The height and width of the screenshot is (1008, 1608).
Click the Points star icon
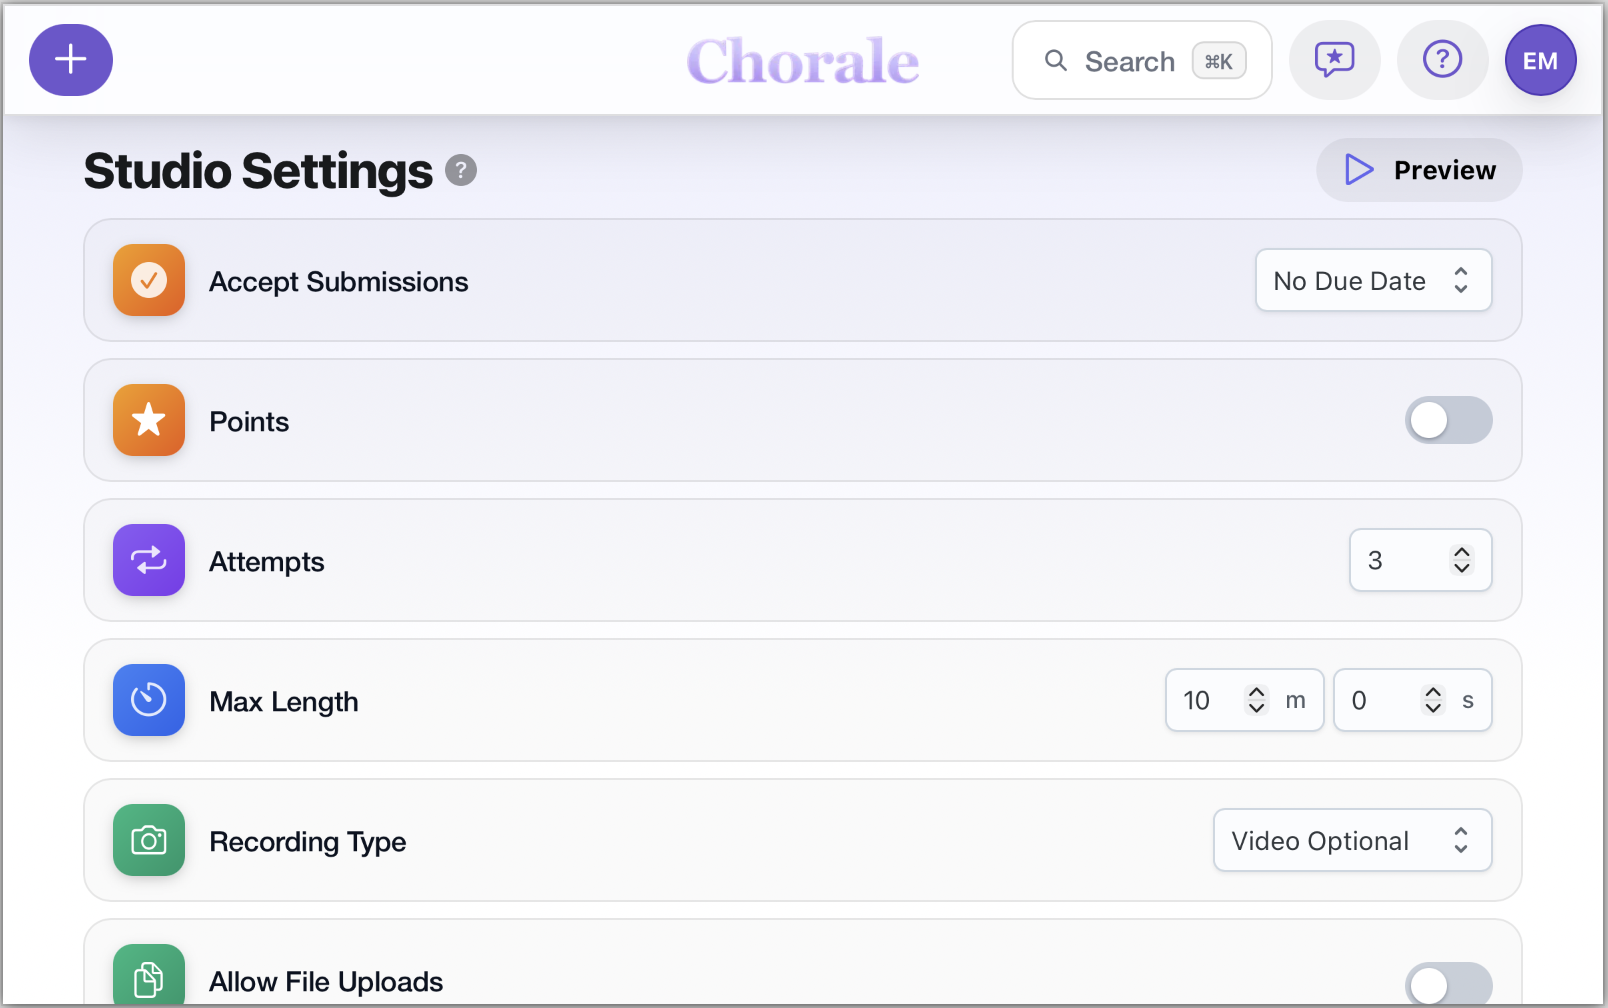point(149,420)
